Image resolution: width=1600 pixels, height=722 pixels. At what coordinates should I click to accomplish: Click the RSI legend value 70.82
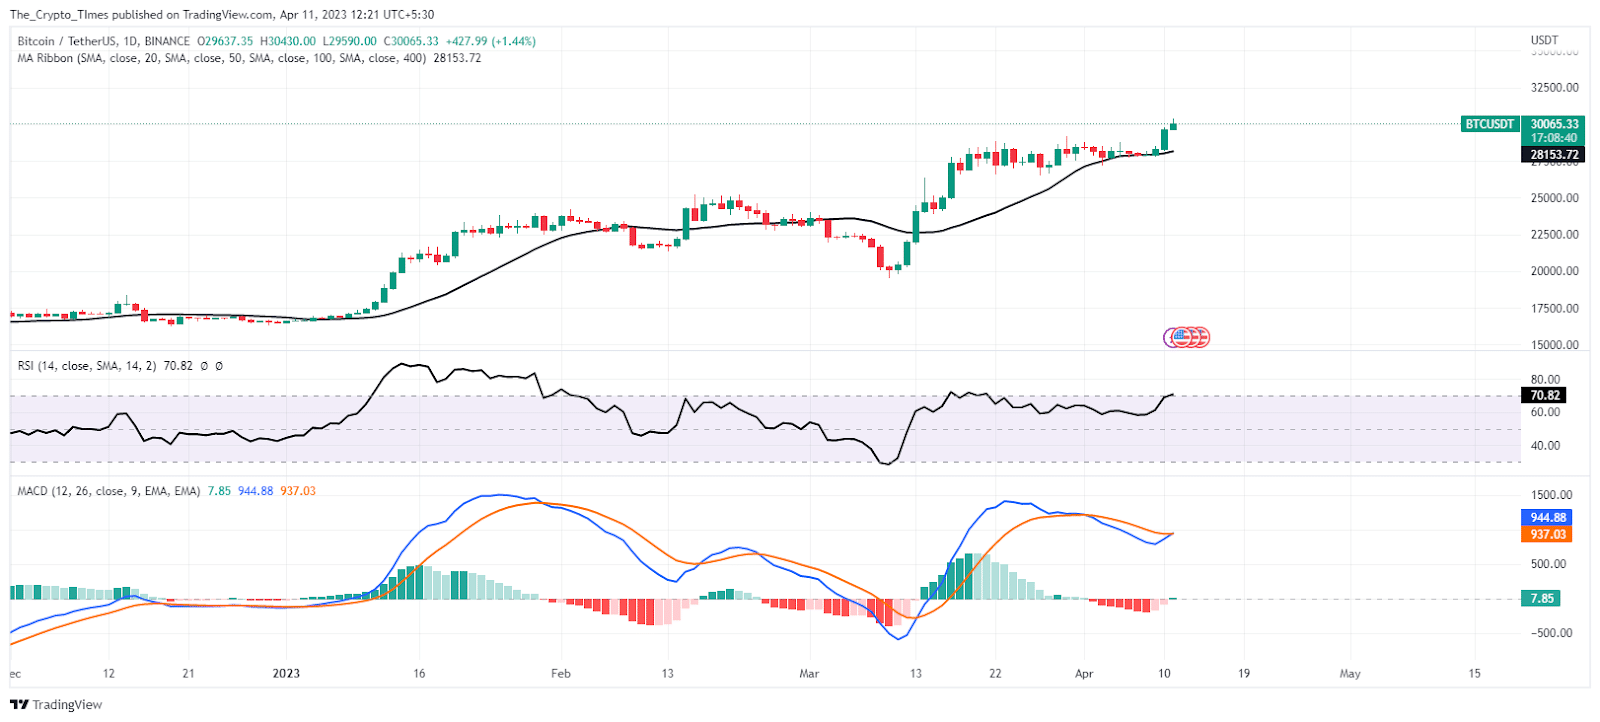tap(178, 366)
